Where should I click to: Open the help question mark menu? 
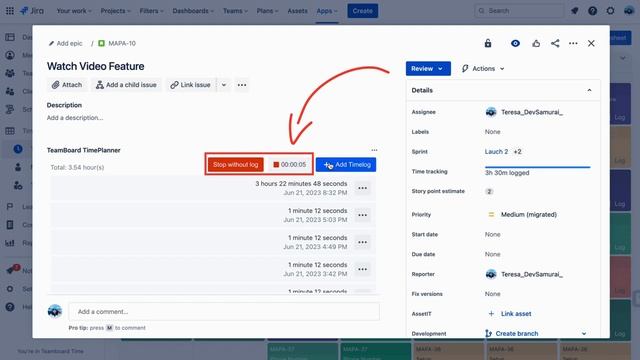click(x=593, y=11)
